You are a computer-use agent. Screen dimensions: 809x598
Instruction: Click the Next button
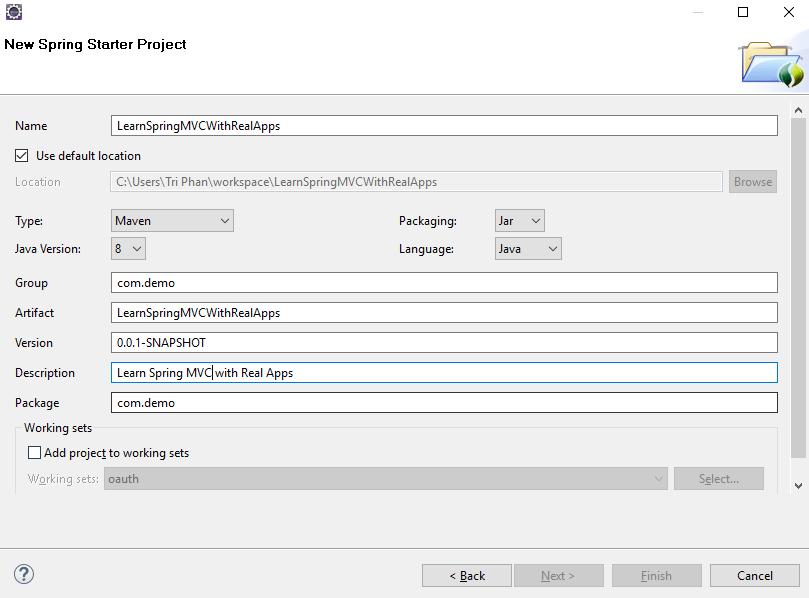[559, 575]
